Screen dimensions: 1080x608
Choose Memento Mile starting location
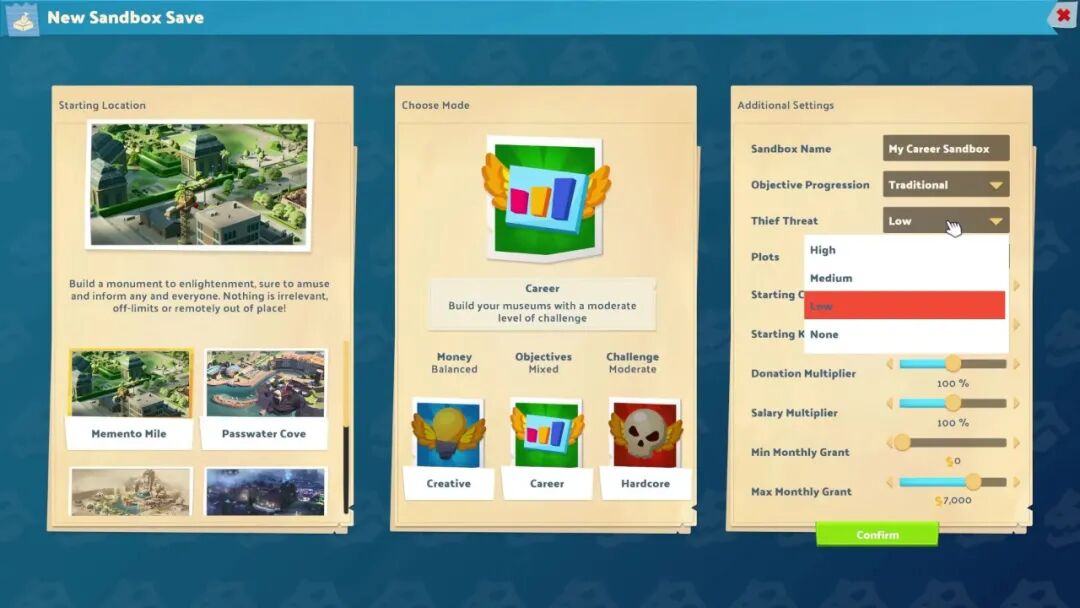[x=129, y=399]
